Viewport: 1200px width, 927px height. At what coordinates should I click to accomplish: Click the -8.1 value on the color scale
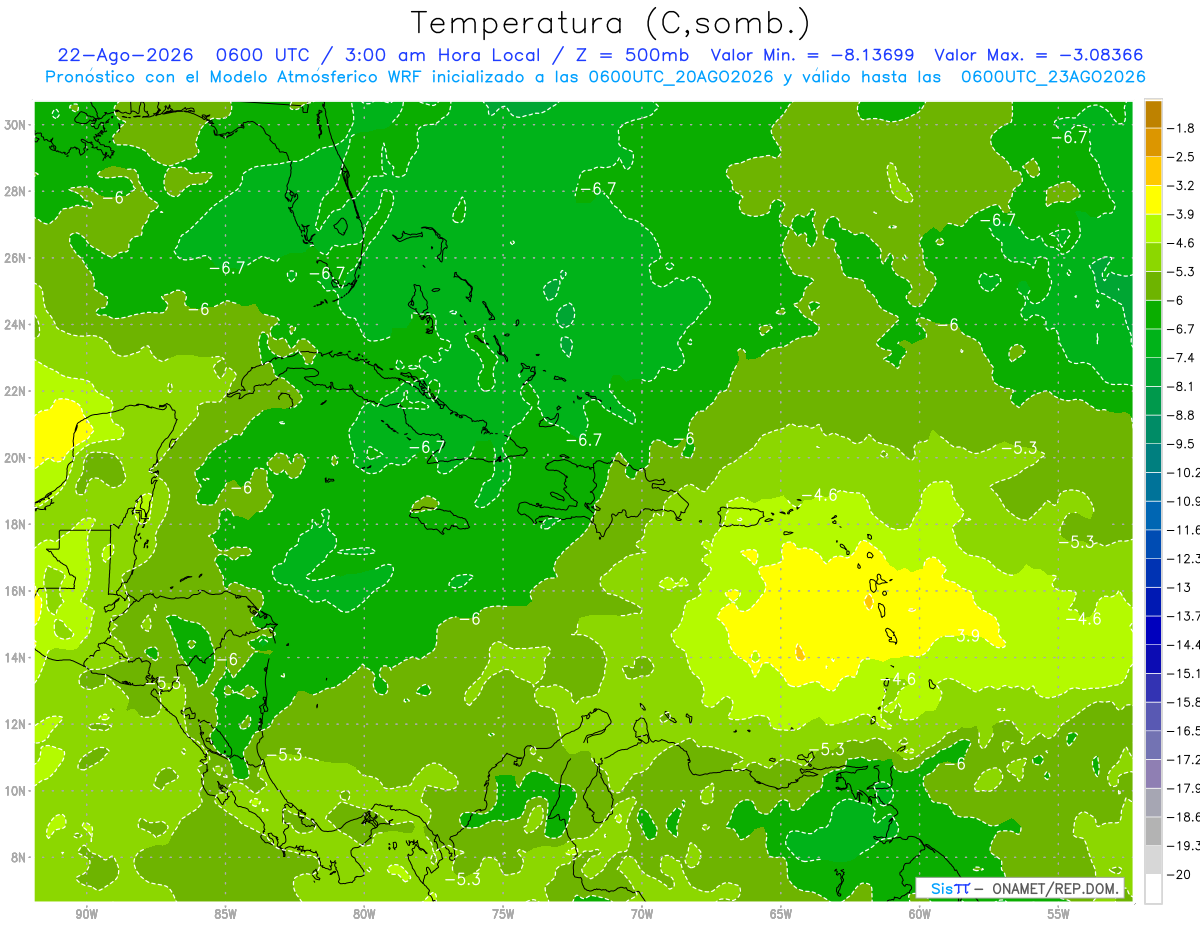click(1182, 386)
